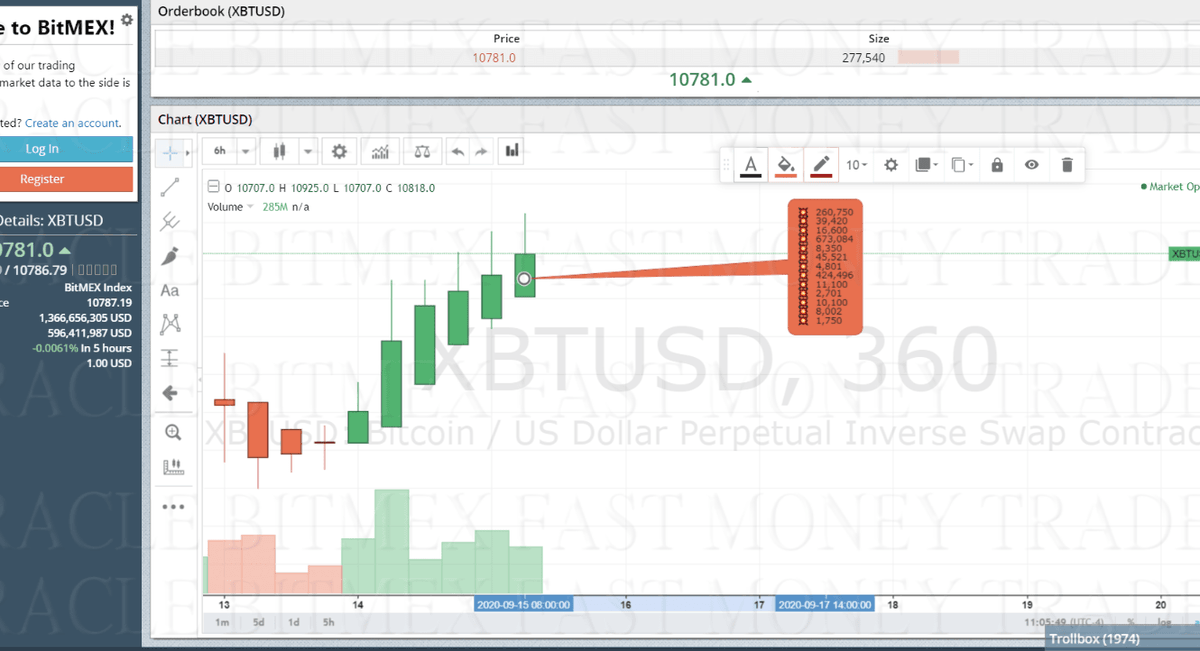The image size is (1200, 651).
Task: Follow the Create an account link
Action: (x=72, y=123)
